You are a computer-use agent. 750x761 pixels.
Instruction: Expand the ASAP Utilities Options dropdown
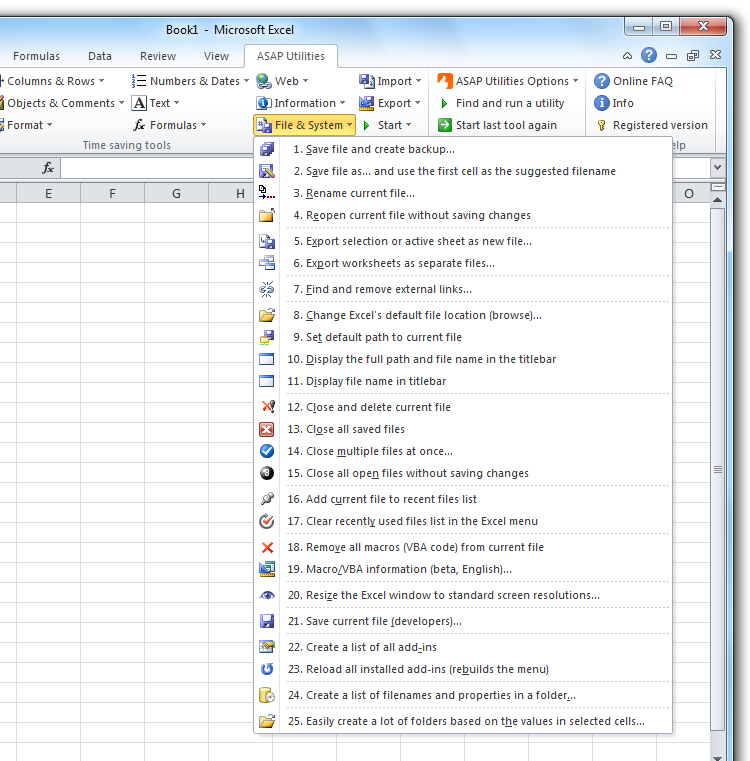click(508, 81)
